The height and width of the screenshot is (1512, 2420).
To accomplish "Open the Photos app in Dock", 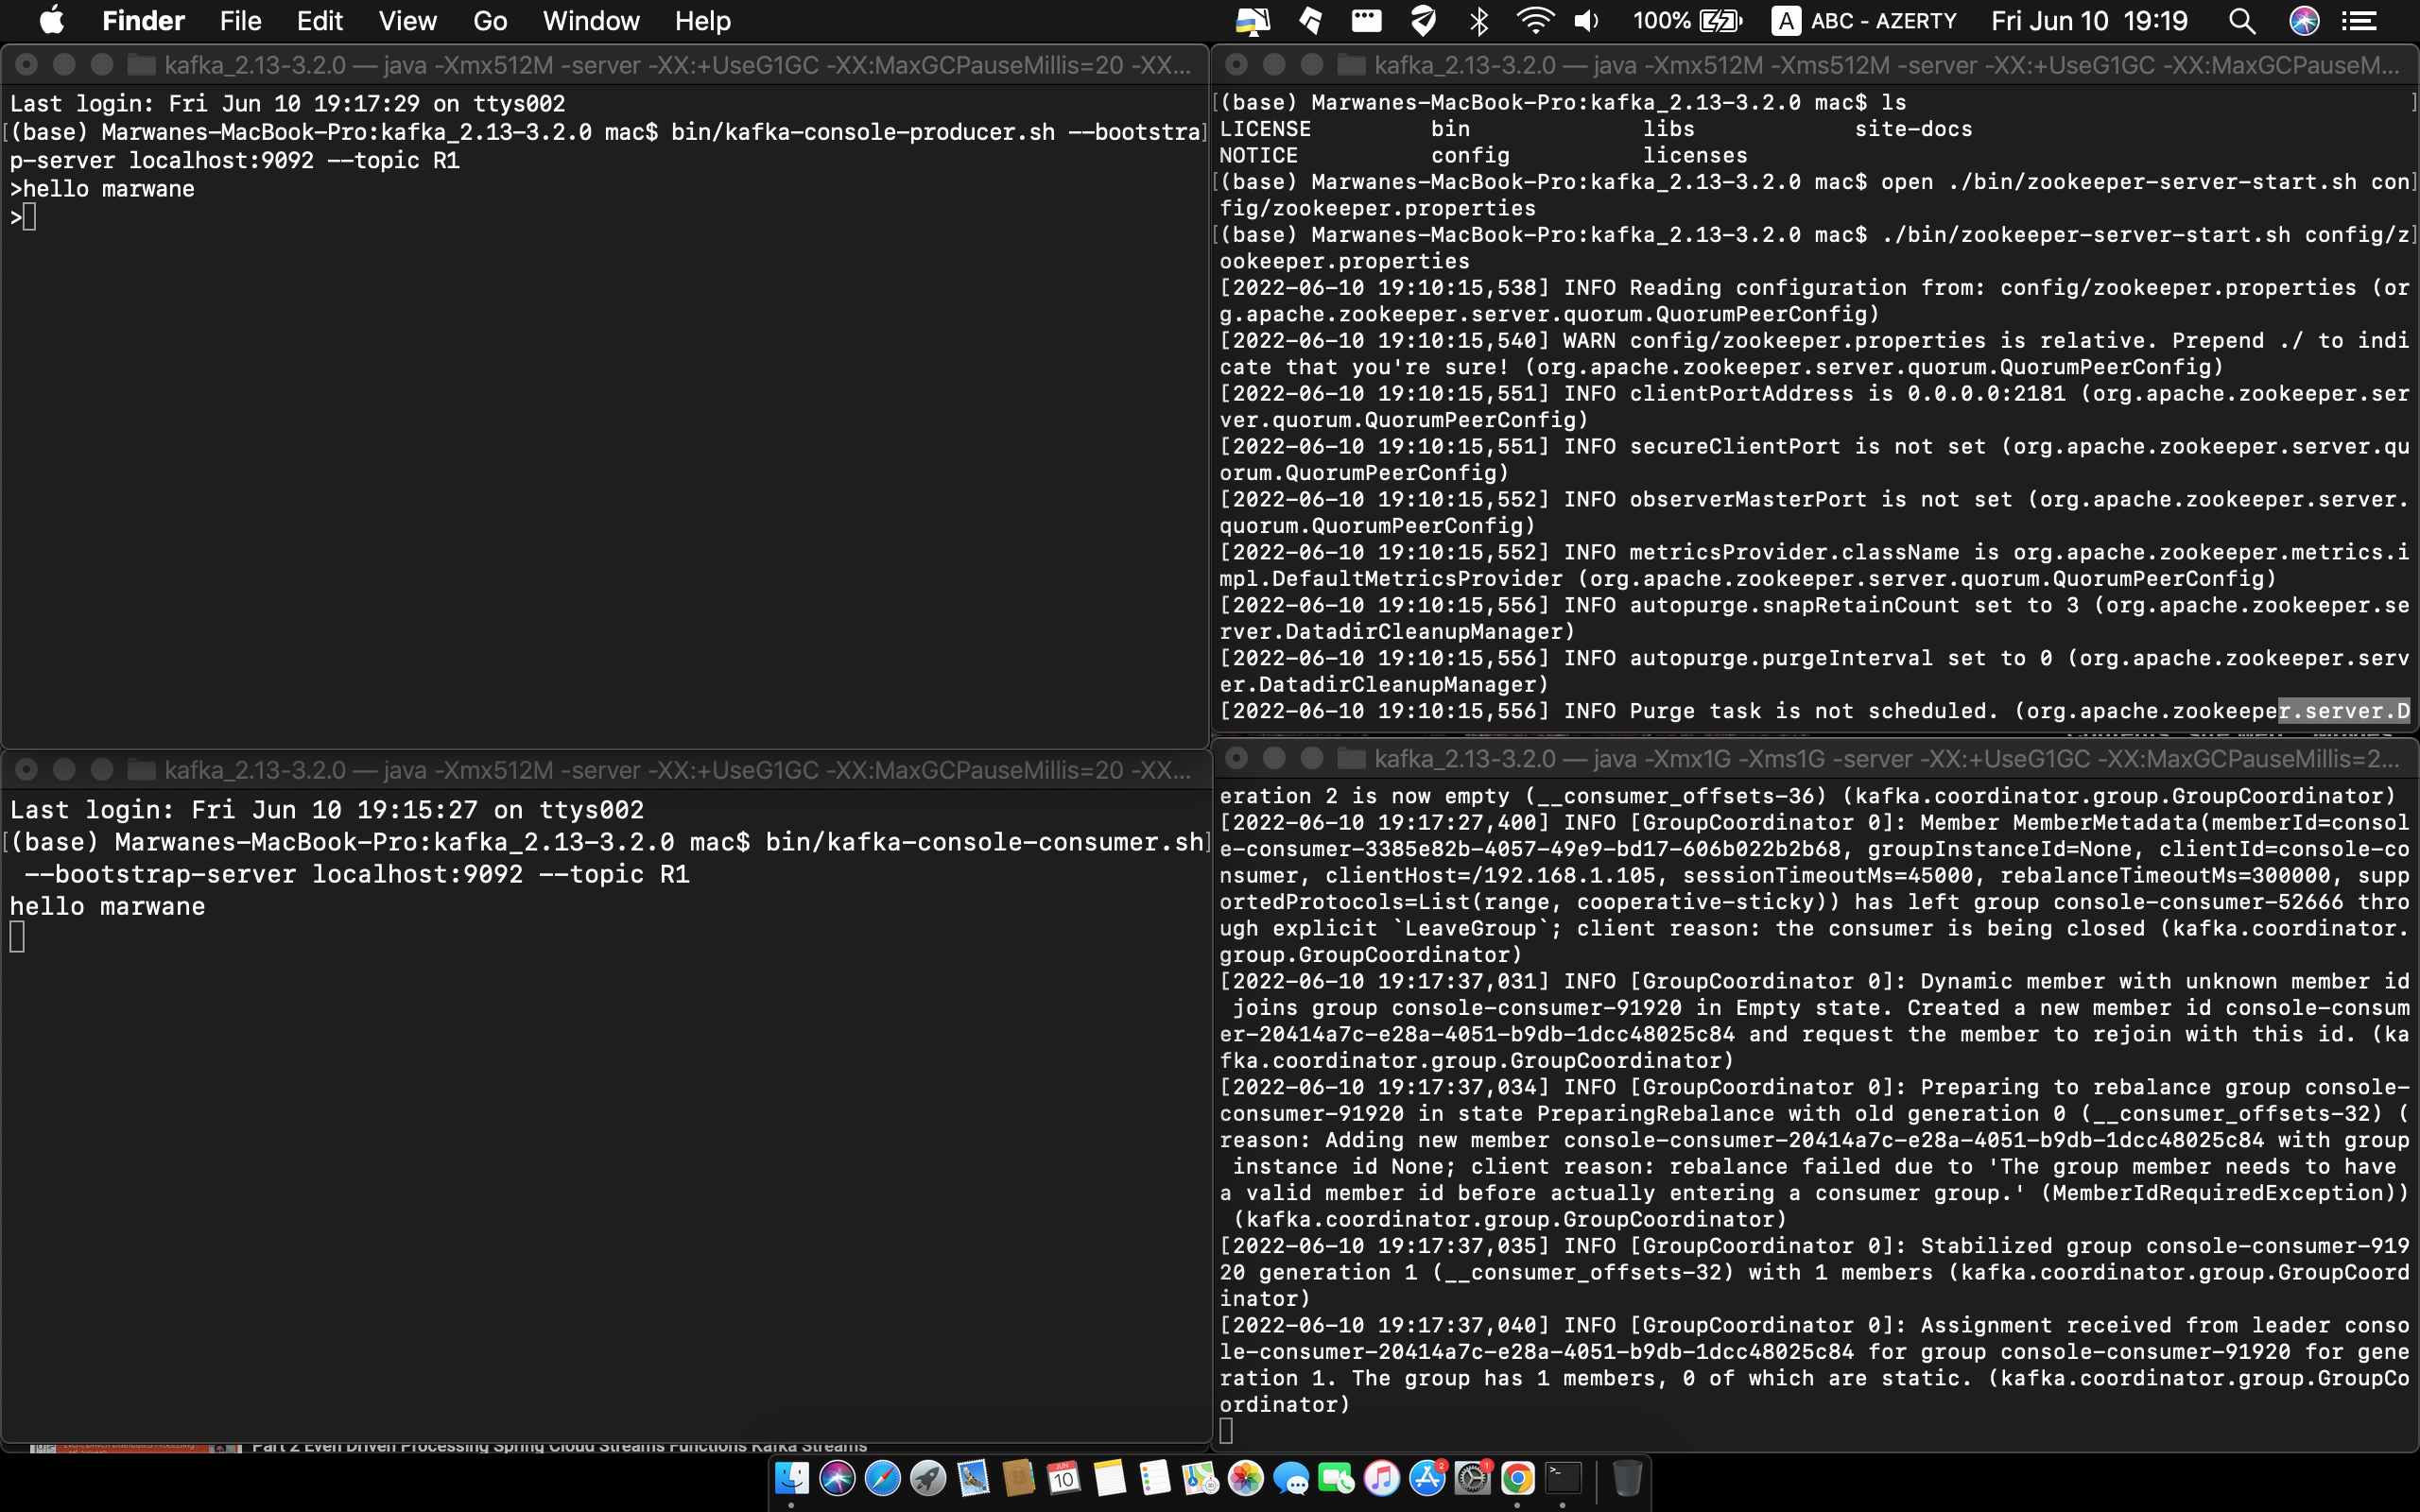I will tap(1246, 1478).
